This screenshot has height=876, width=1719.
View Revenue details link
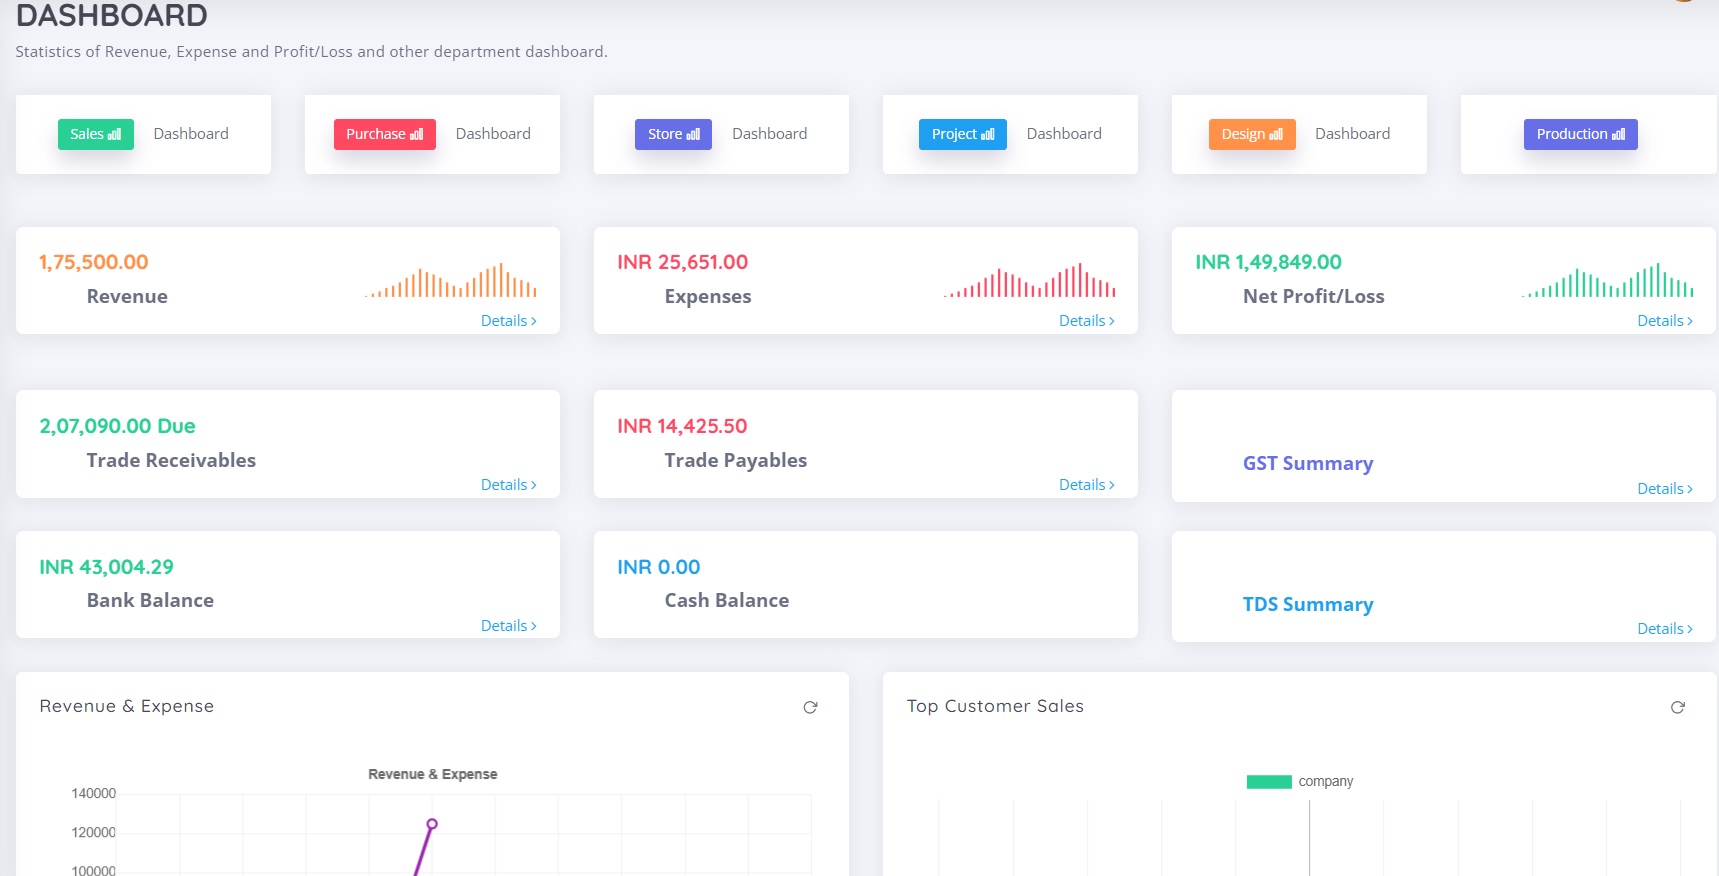[508, 321]
